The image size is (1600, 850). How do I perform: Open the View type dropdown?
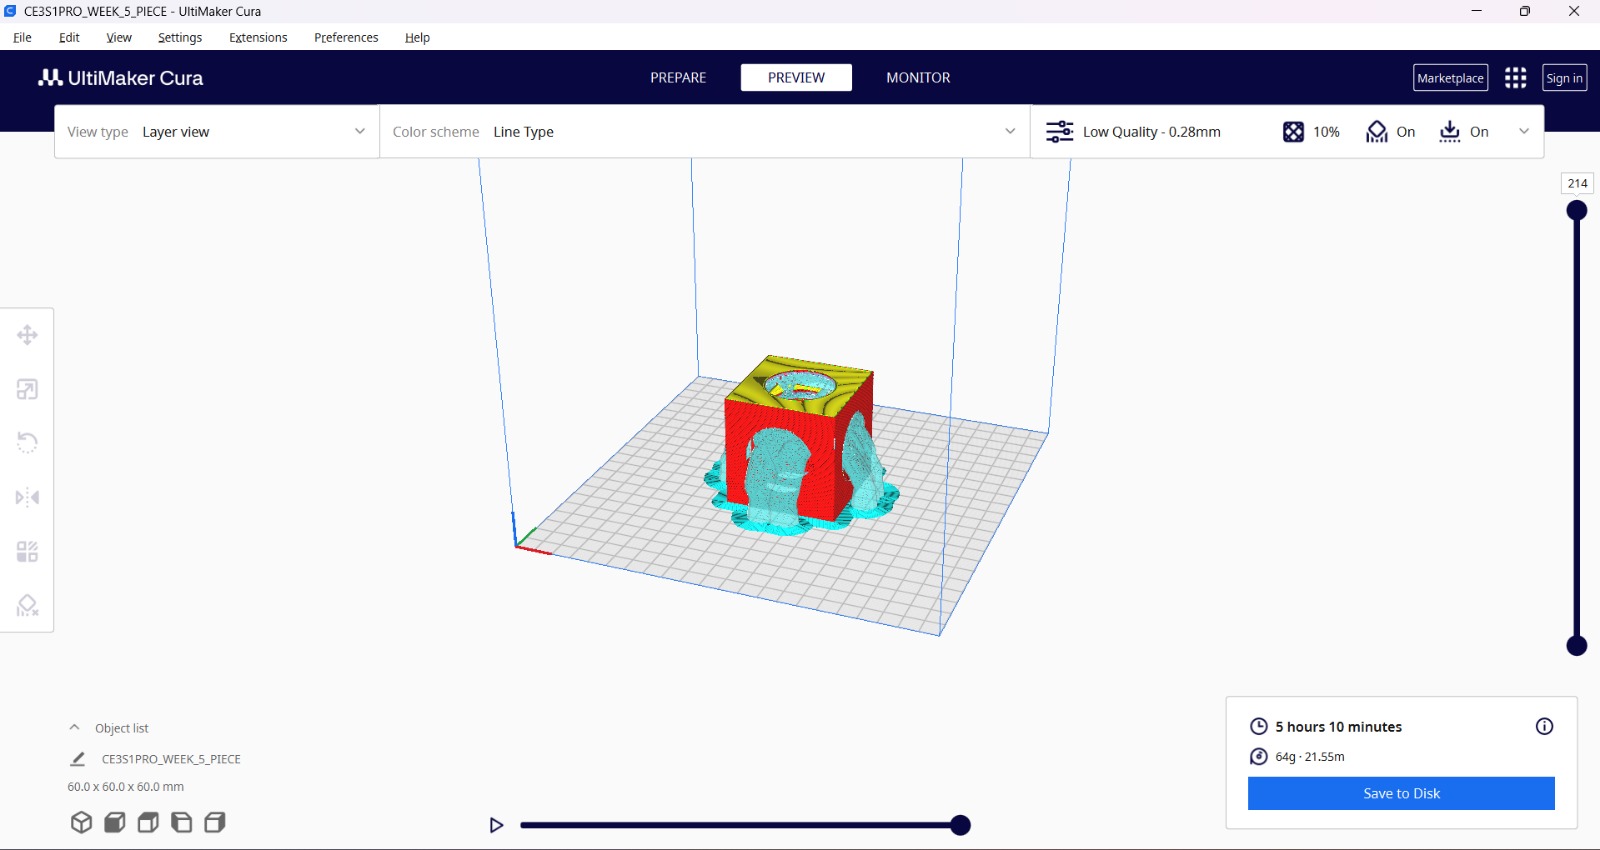(217, 132)
